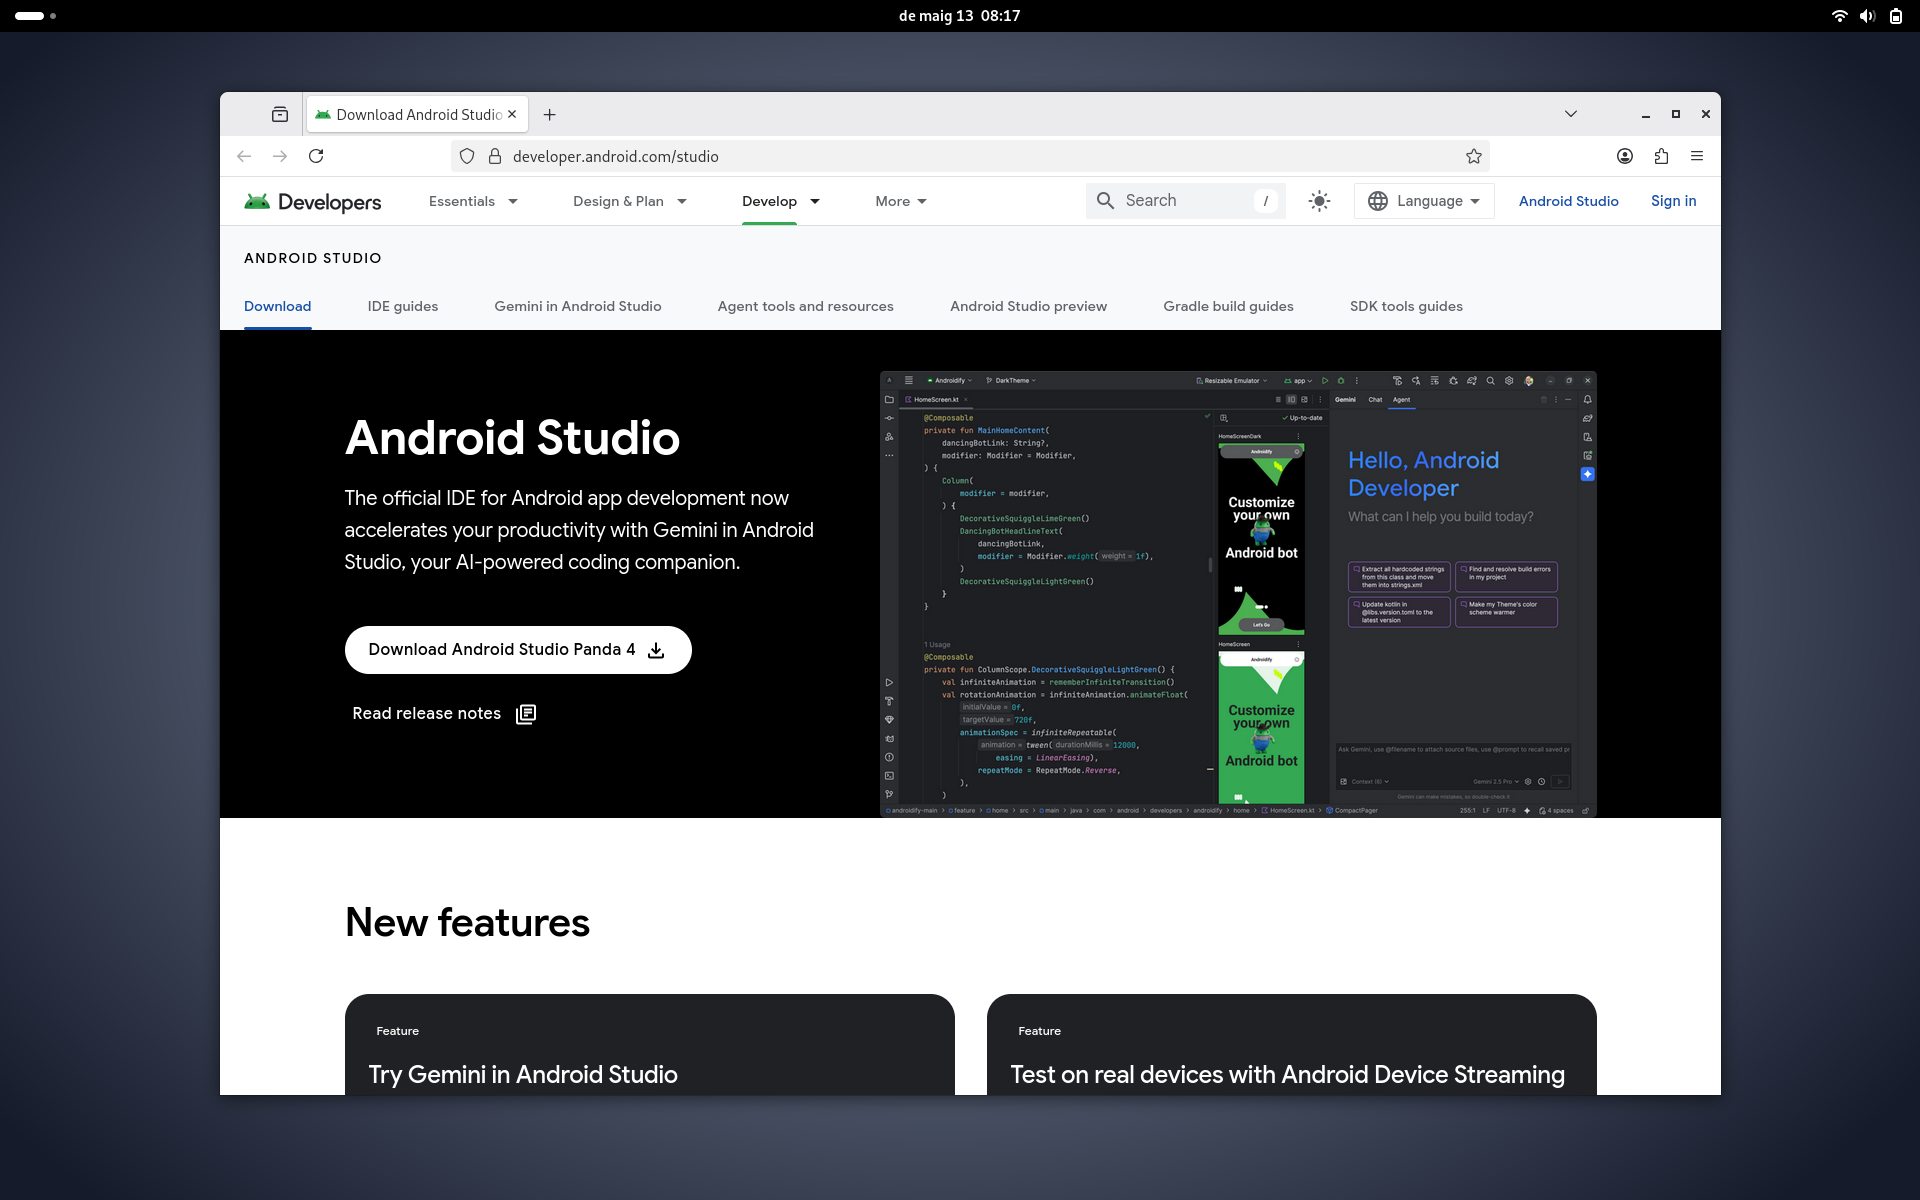Open a new browser tab
Screen dimensions: 1920x1200
[550, 114]
